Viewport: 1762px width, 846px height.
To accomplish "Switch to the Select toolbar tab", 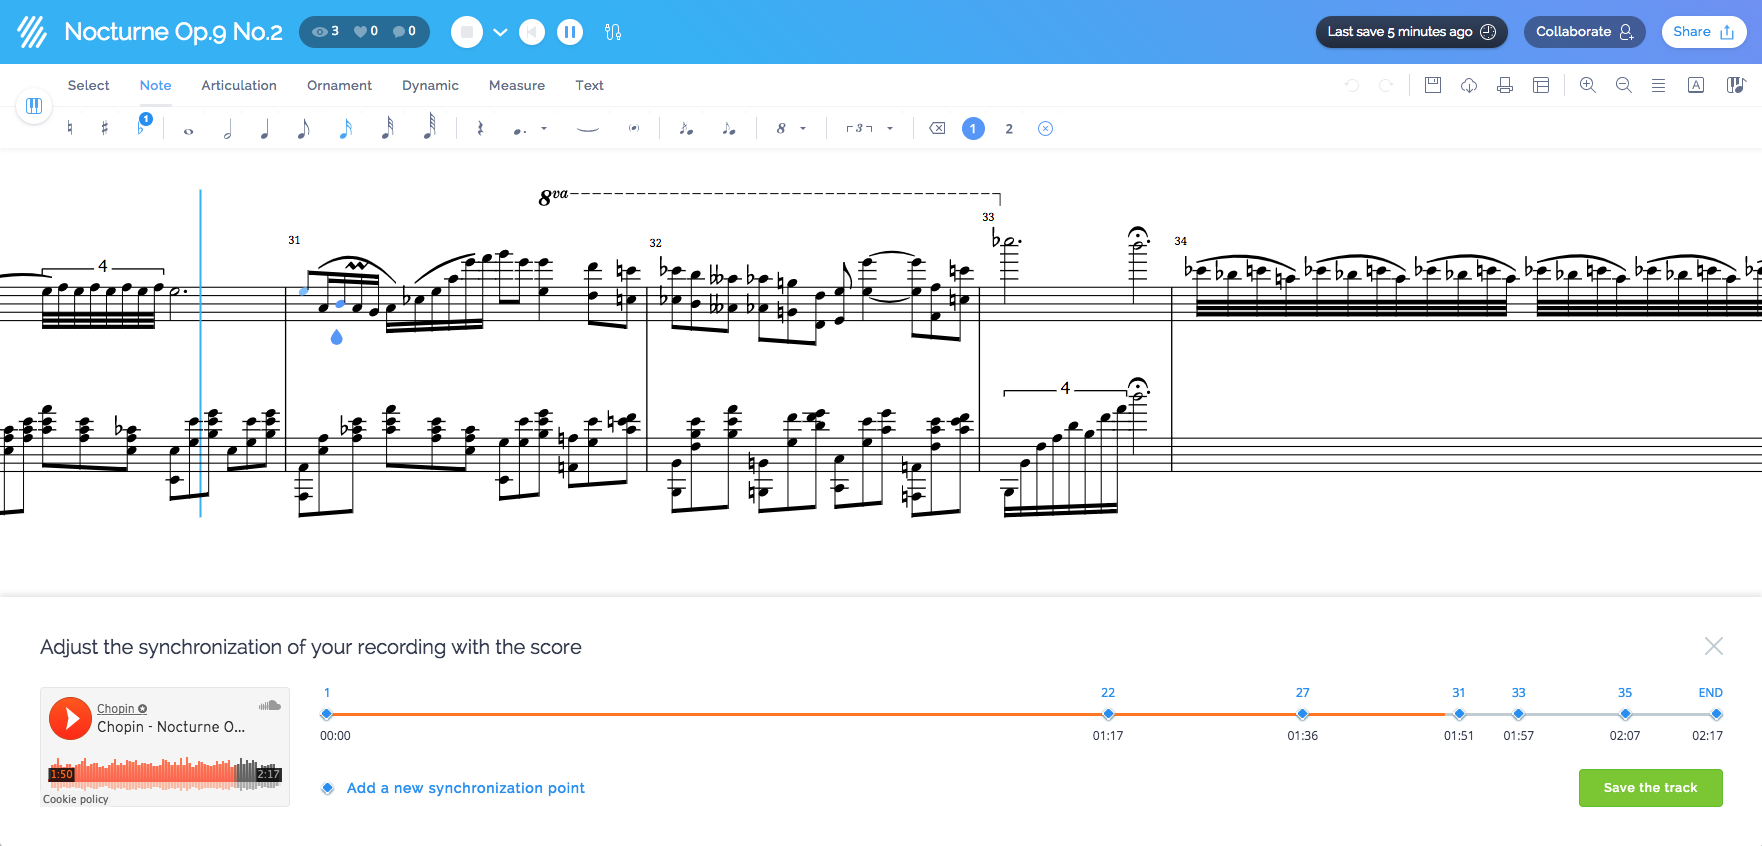I will pos(88,85).
